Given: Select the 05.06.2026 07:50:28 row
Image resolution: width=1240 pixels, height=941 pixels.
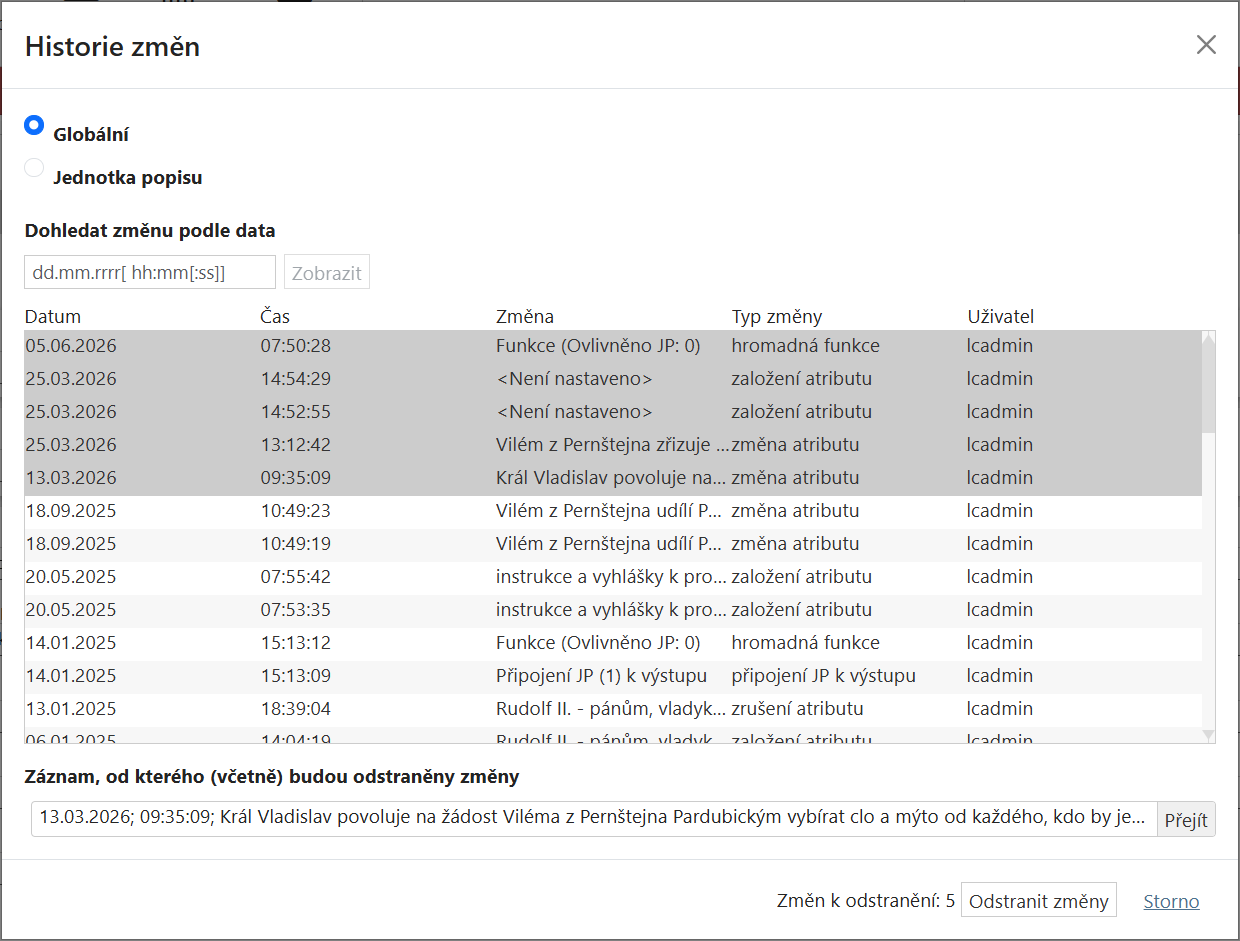Looking at the screenshot, I should (x=613, y=346).
